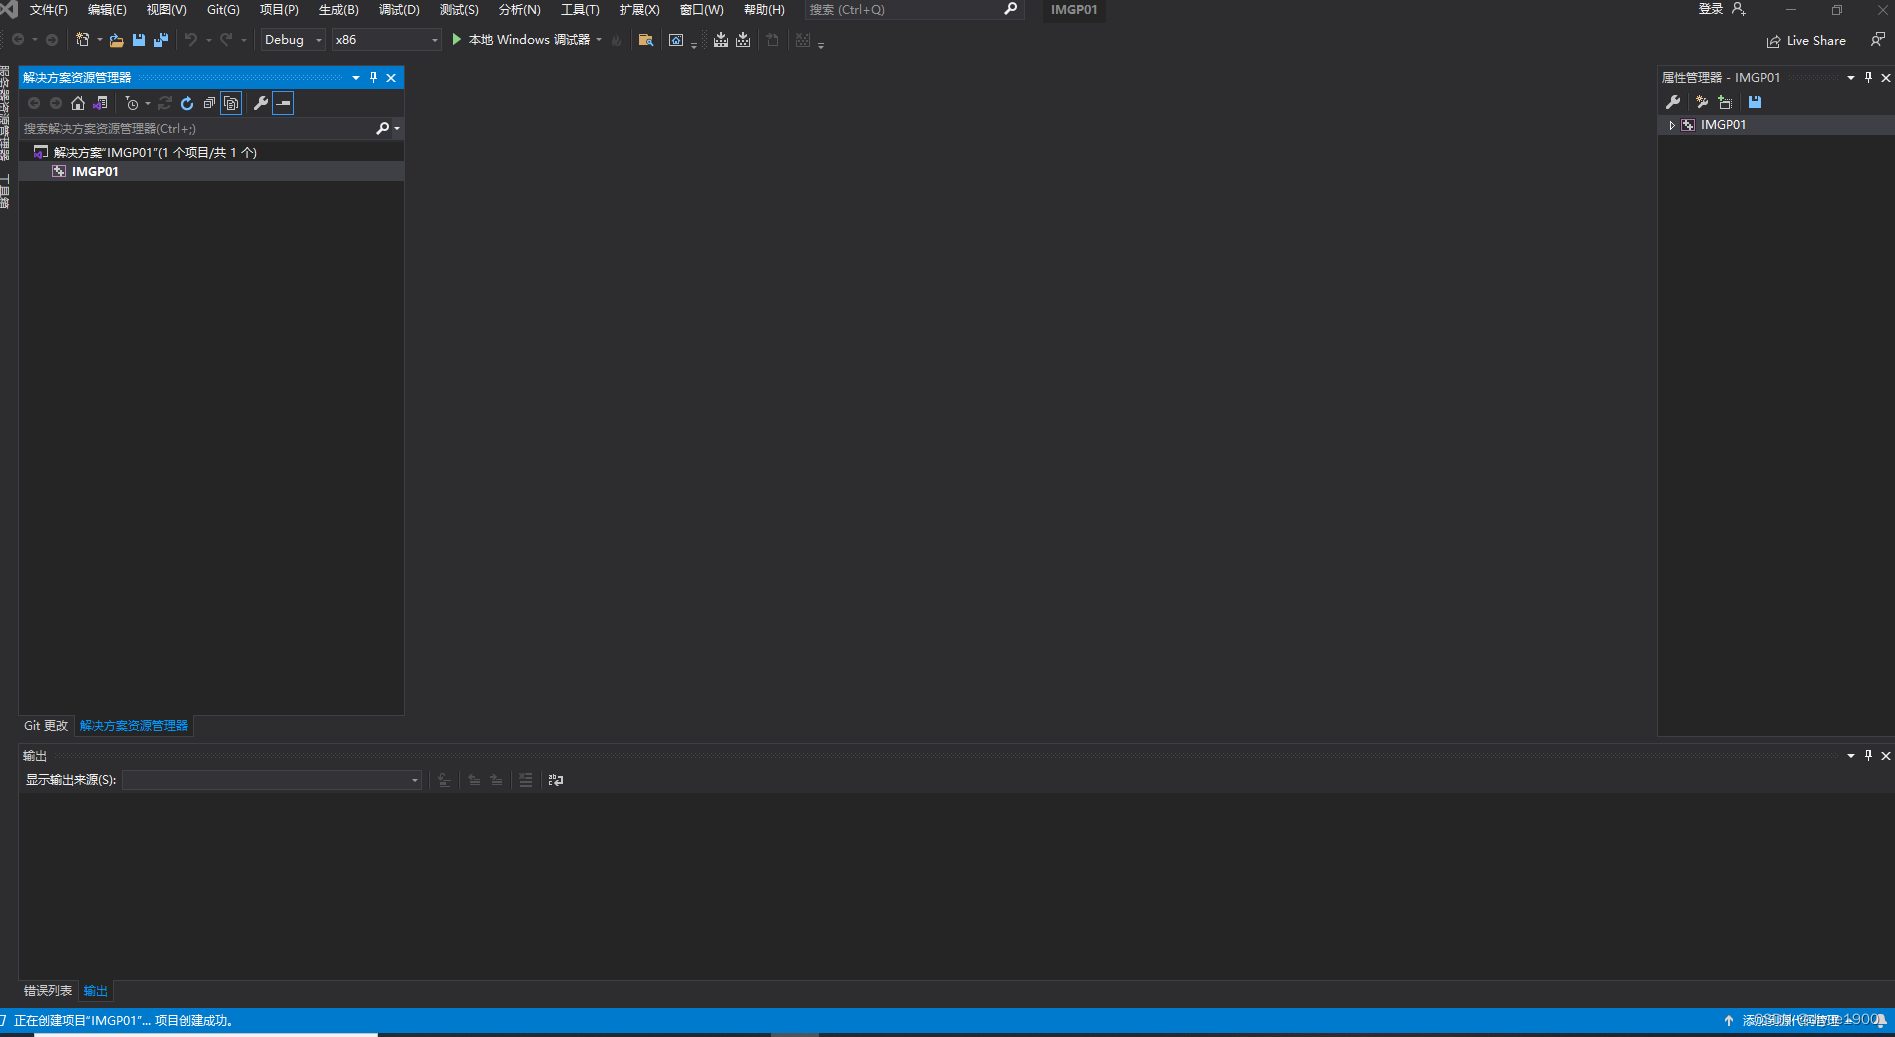
Task: Toggle auto-hide pin on Solution Explorer
Action: click(373, 77)
